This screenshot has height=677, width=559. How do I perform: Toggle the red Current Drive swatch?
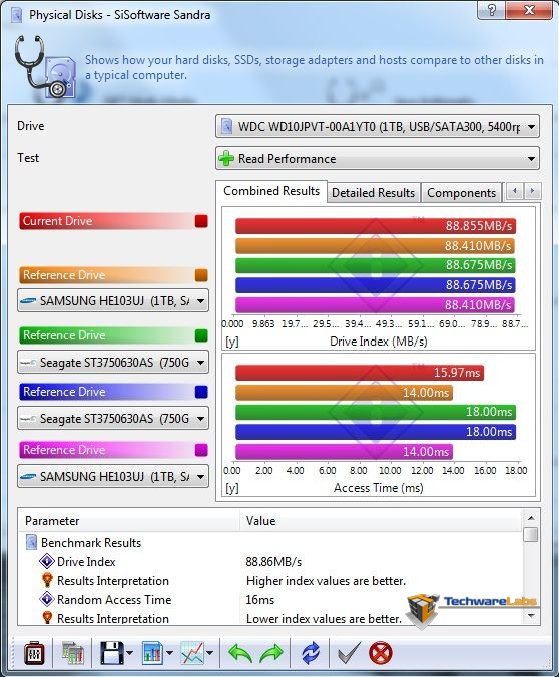(201, 221)
